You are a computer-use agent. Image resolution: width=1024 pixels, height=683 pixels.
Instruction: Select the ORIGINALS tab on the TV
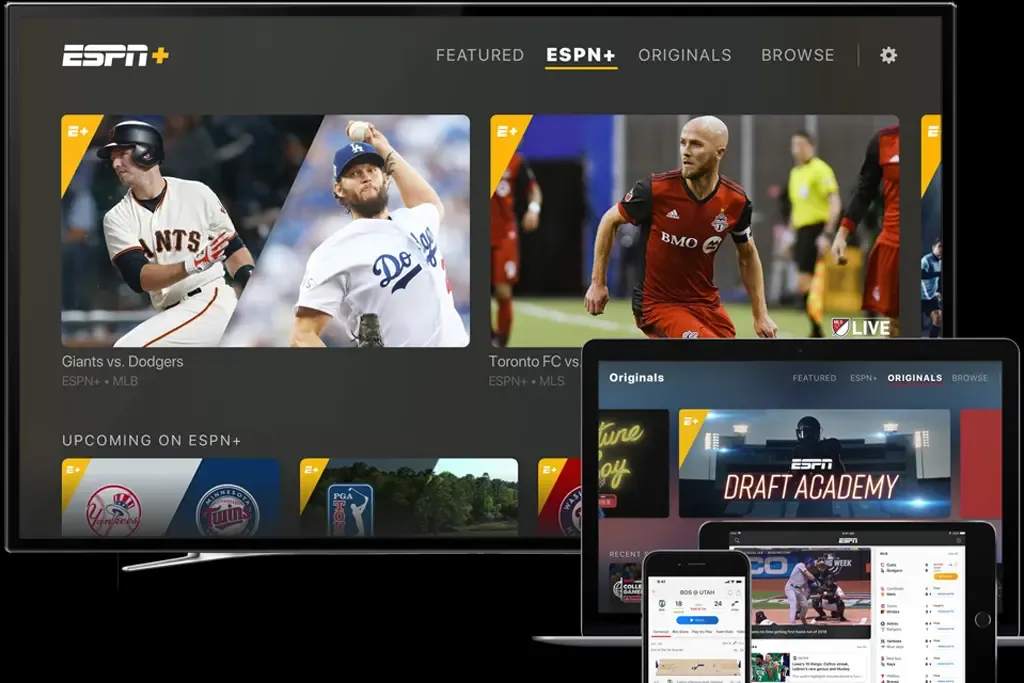click(x=685, y=55)
